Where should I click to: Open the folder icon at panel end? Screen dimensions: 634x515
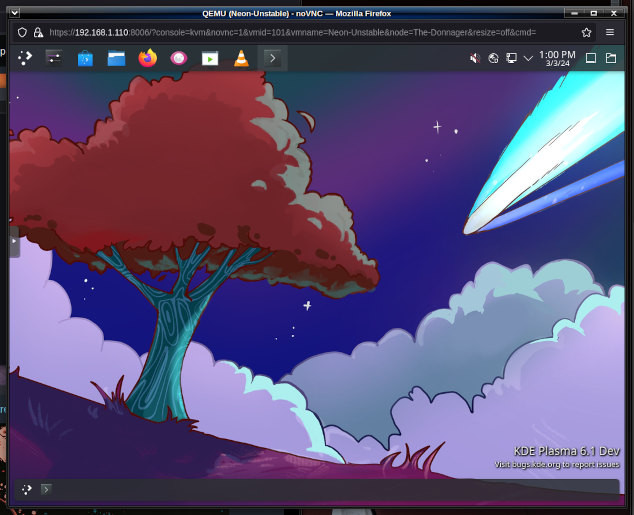point(611,58)
